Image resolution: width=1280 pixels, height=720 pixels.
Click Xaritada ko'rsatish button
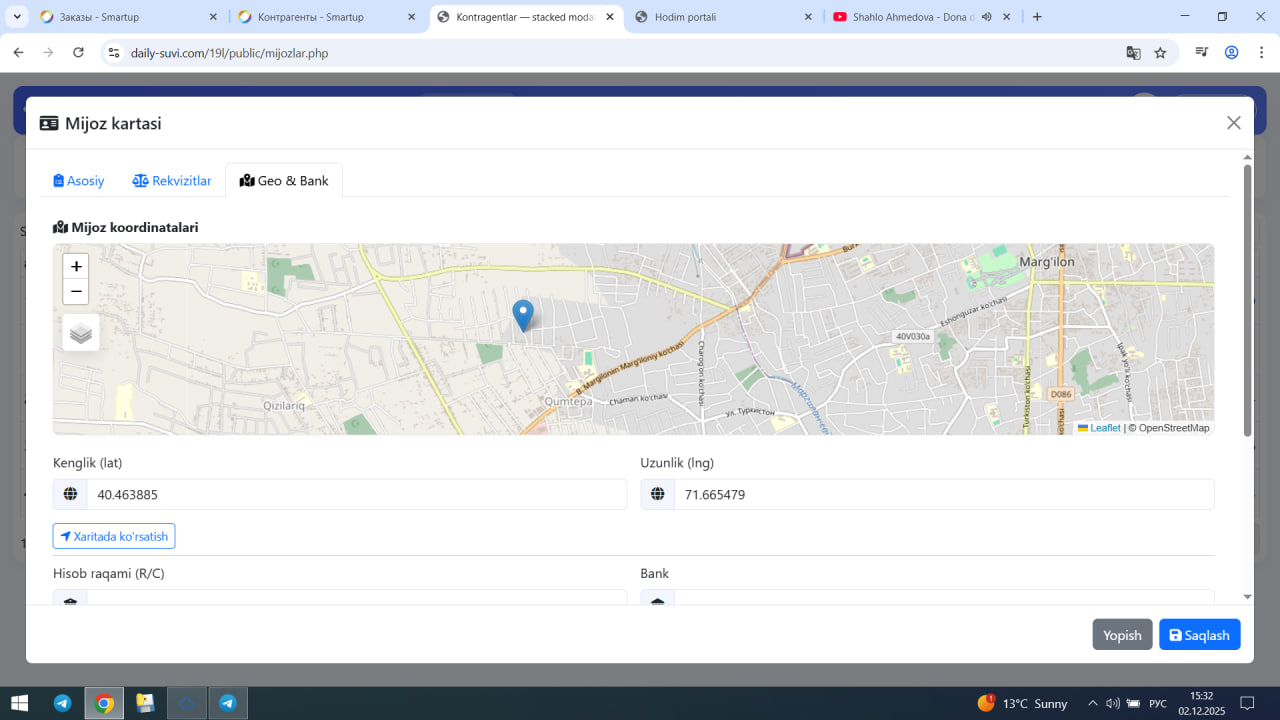pyautogui.click(x=114, y=536)
